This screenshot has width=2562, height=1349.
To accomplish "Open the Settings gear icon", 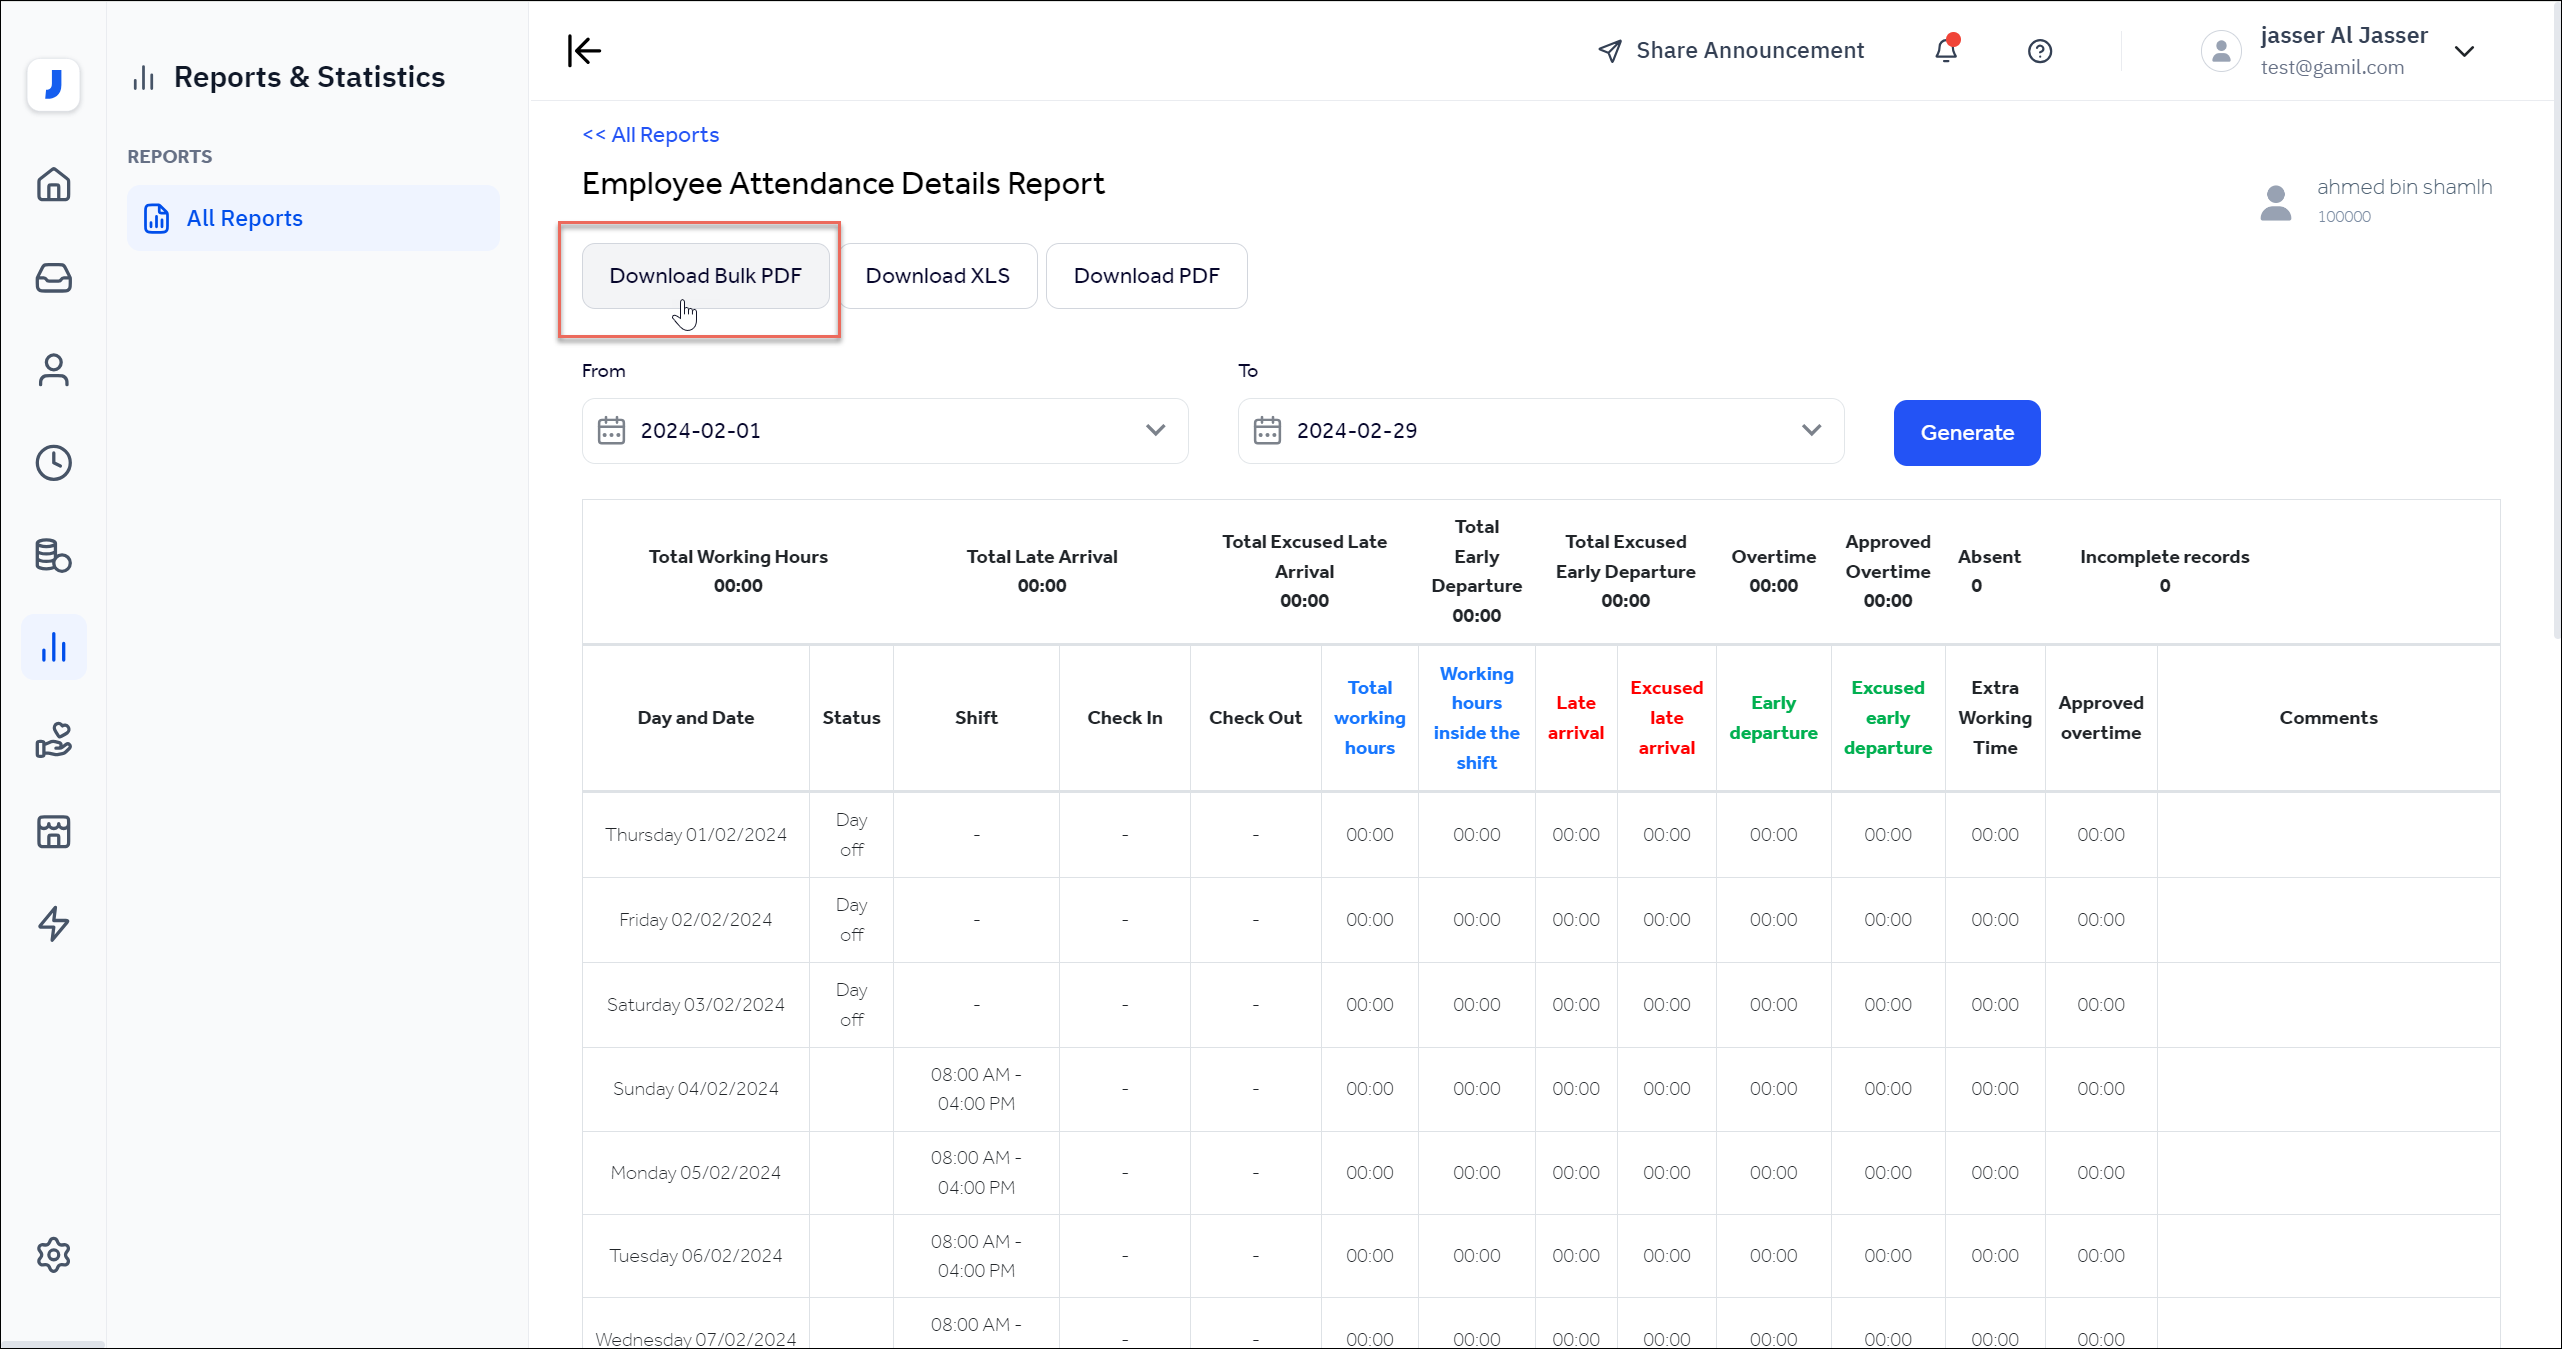I will [x=53, y=1254].
